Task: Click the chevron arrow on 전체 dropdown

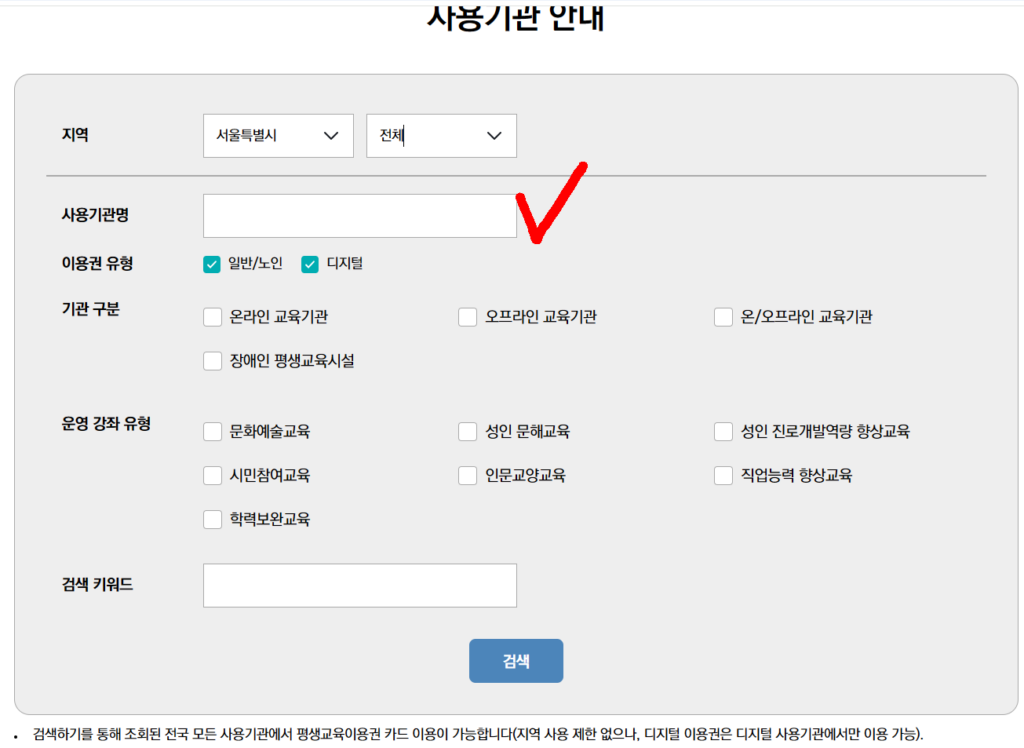Action: 494,137
